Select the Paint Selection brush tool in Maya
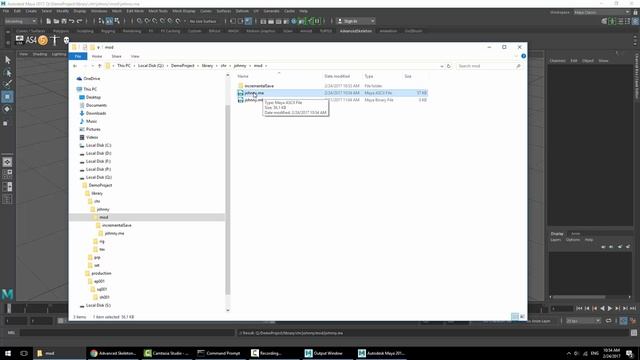 pos(7,84)
